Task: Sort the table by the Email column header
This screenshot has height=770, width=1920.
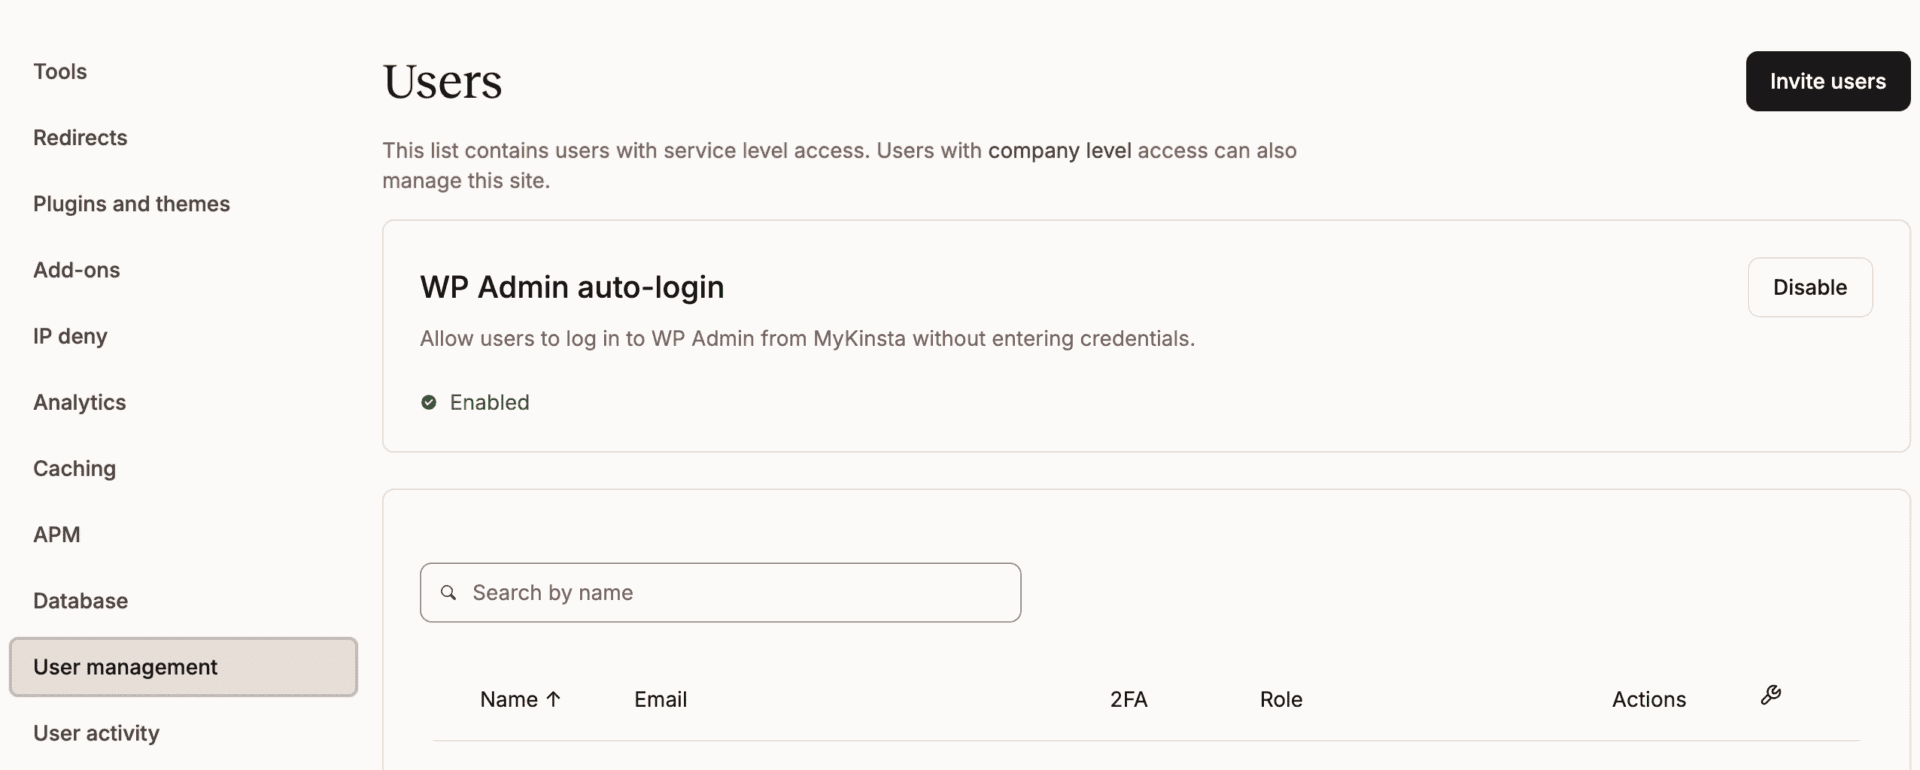Action: 660,699
